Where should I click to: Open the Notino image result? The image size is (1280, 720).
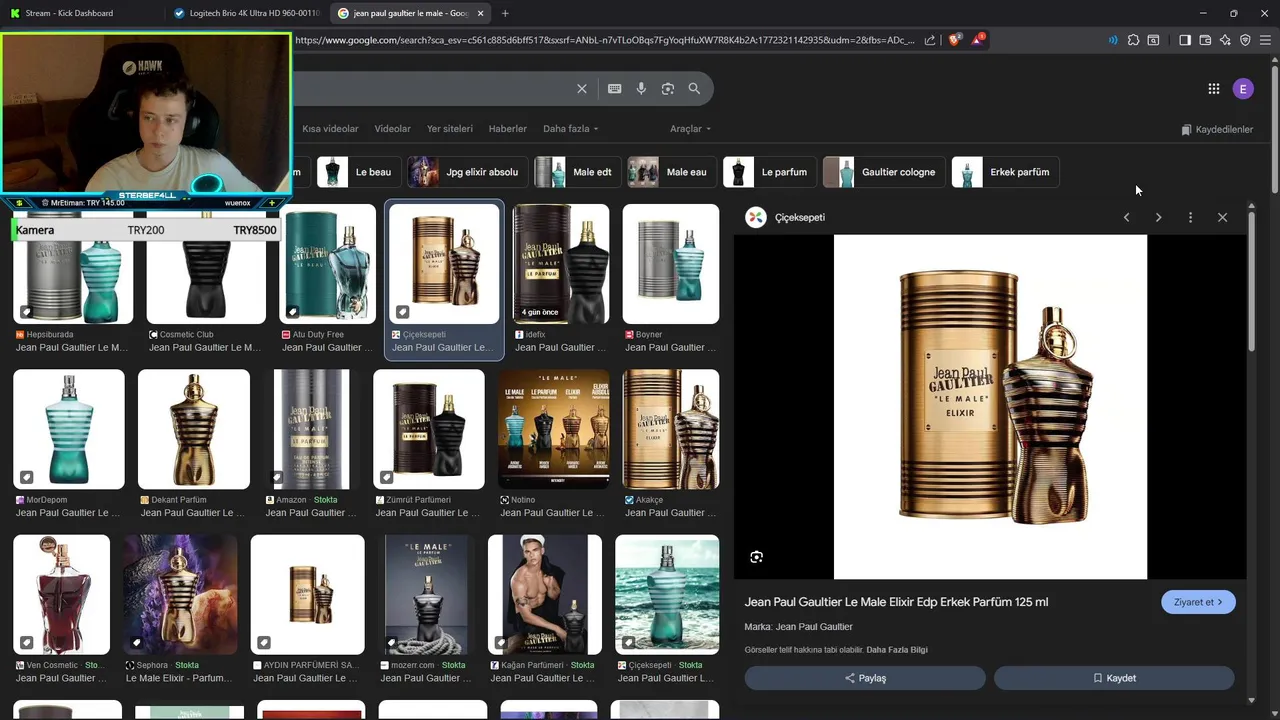(x=554, y=429)
